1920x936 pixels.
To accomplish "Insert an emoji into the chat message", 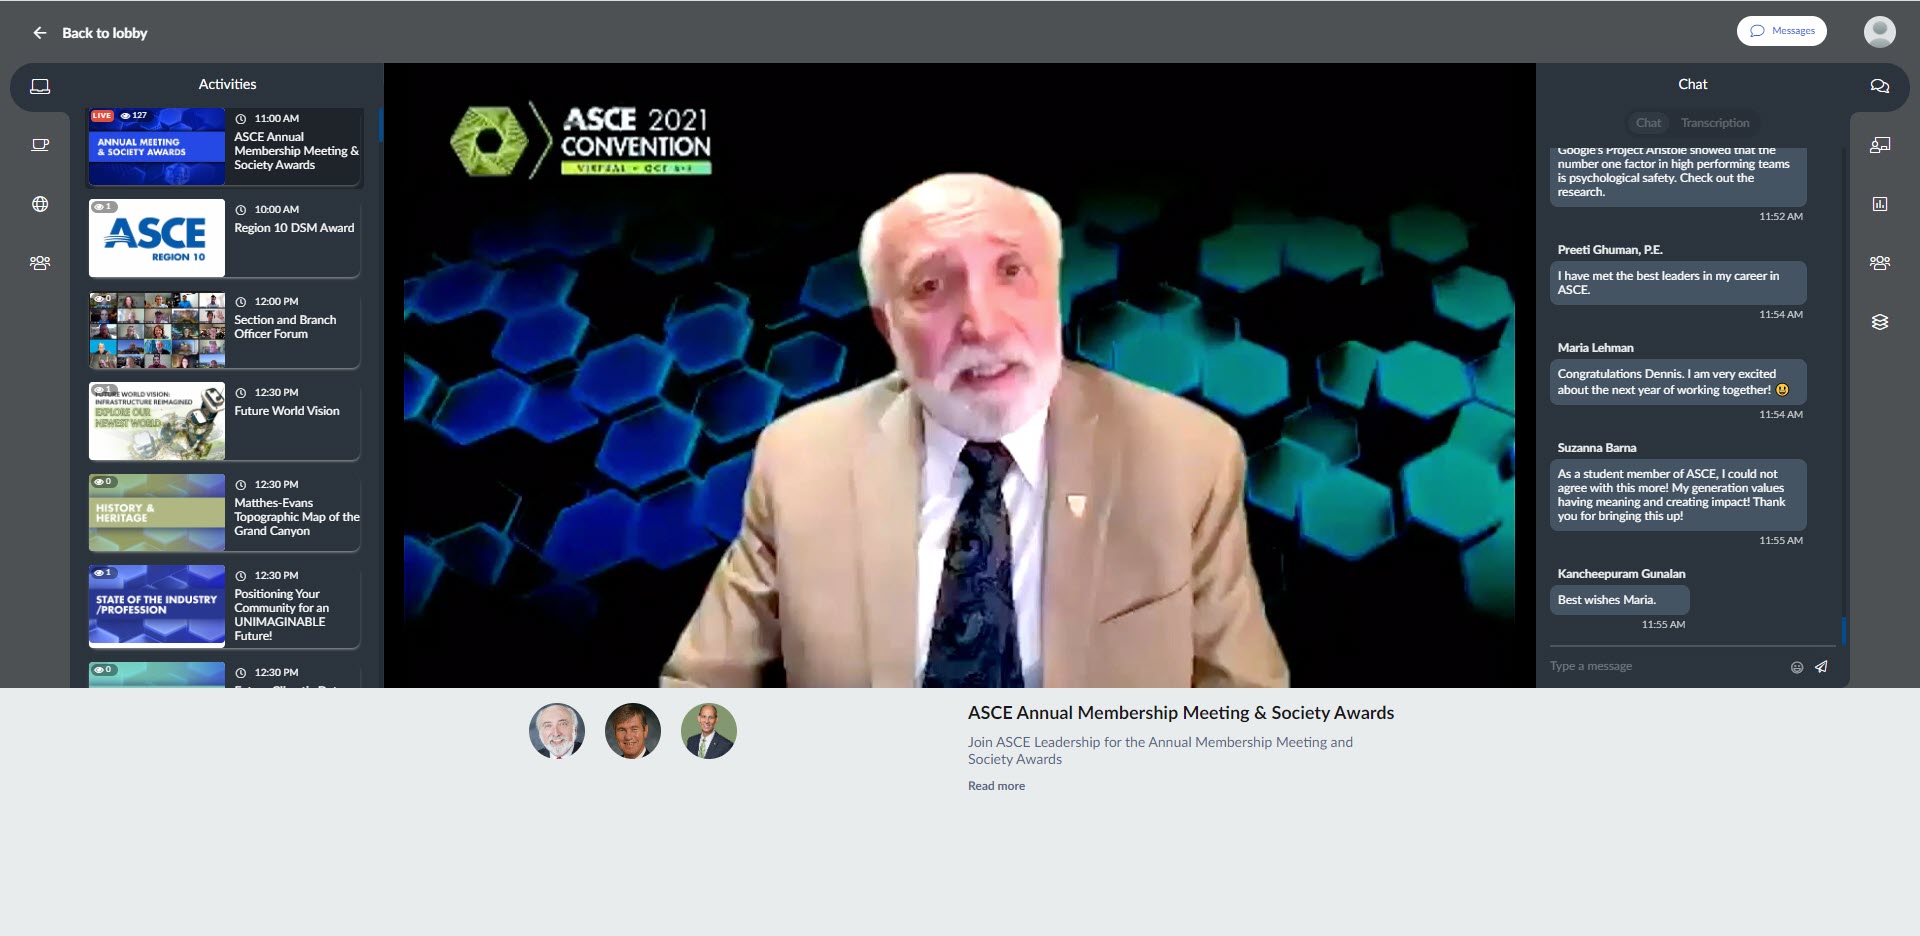I will coord(1797,667).
